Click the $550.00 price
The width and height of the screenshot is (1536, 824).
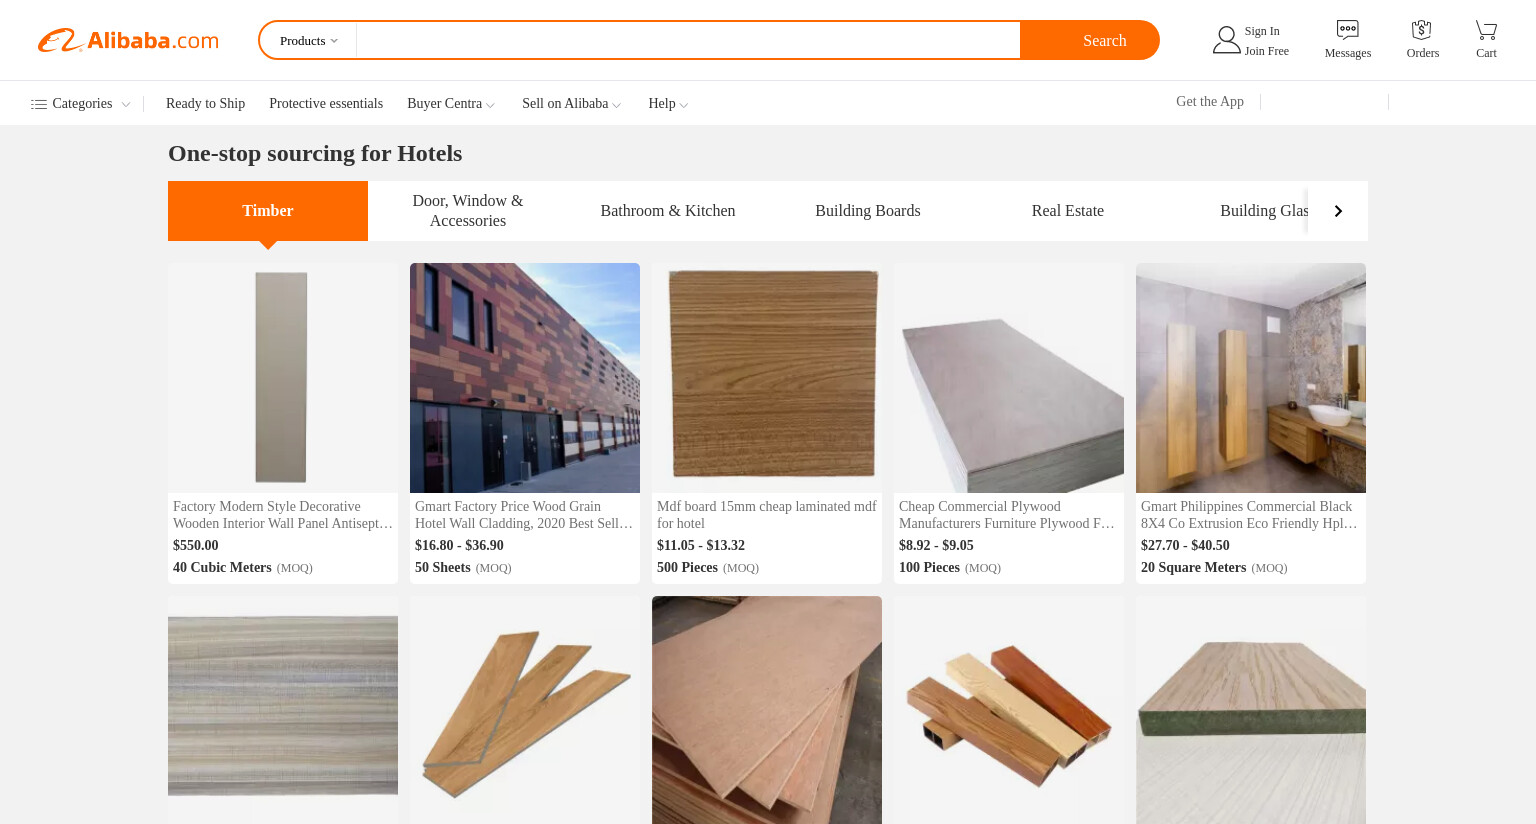(x=196, y=545)
